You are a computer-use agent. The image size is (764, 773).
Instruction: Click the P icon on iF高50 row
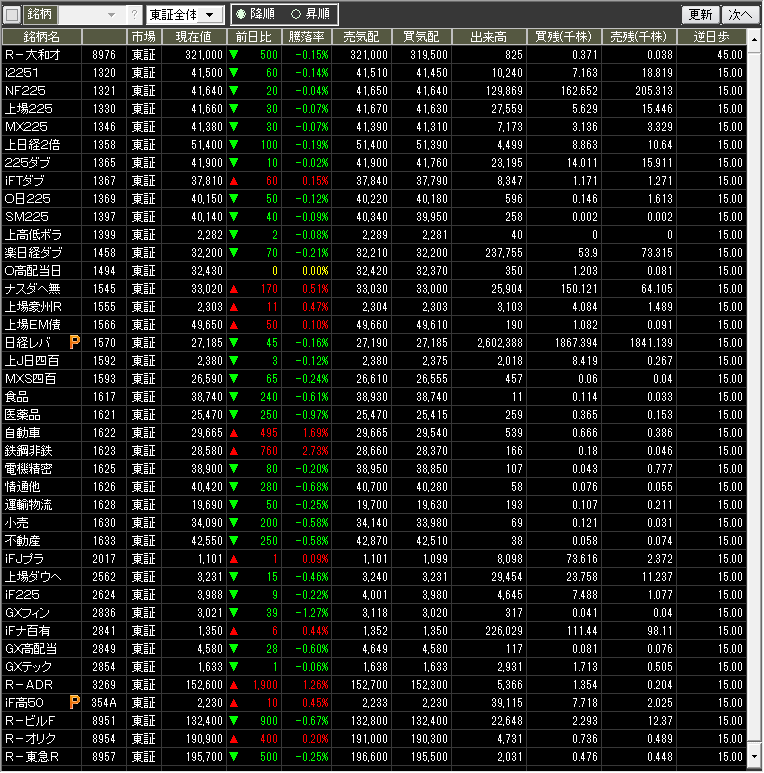click(x=74, y=702)
